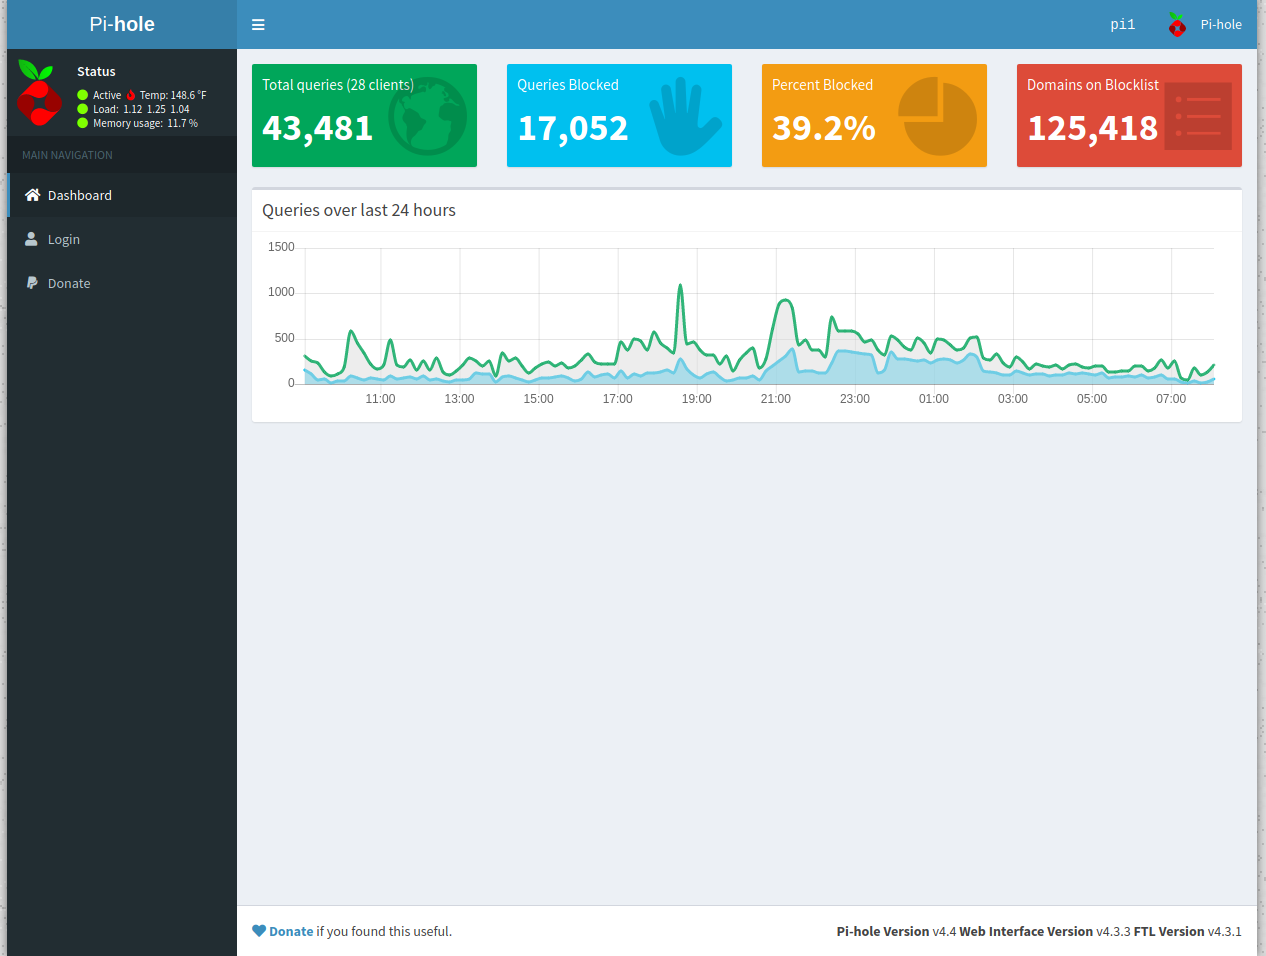Click the home icon beside Dashboard
The image size is (1266, 956).
point(32,195)
